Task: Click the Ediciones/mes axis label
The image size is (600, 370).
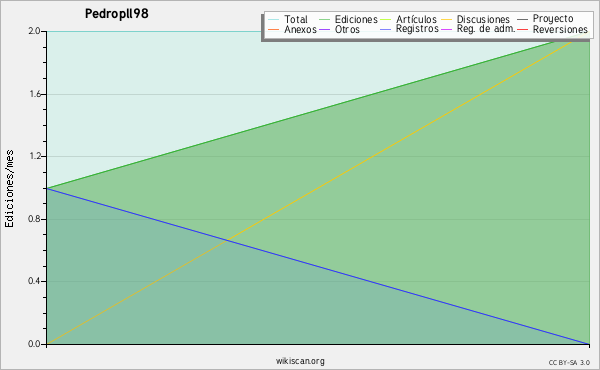Action: coord(9,189)
